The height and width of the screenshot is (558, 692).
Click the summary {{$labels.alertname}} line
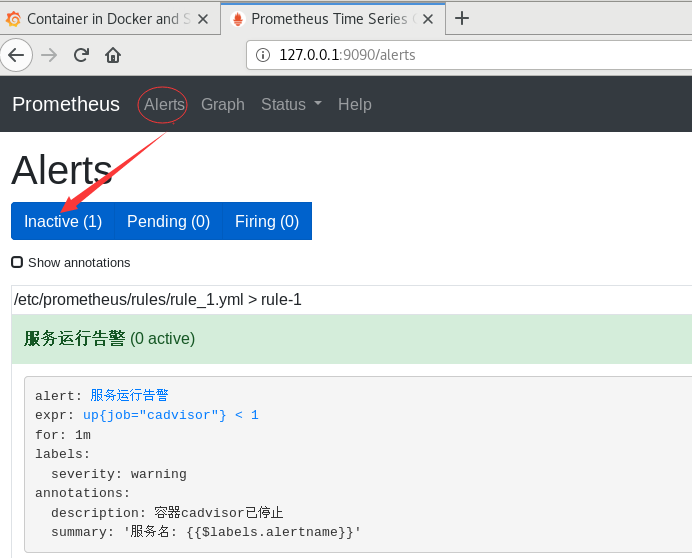point(206,532)
